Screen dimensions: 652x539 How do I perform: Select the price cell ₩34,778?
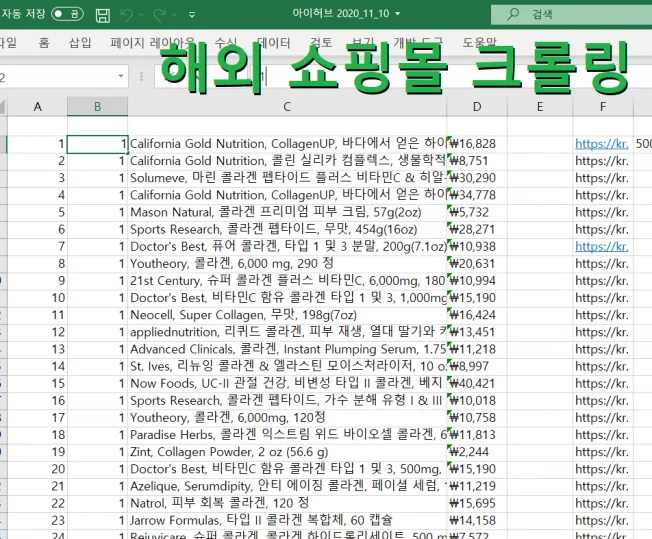[x=477, y=195]
